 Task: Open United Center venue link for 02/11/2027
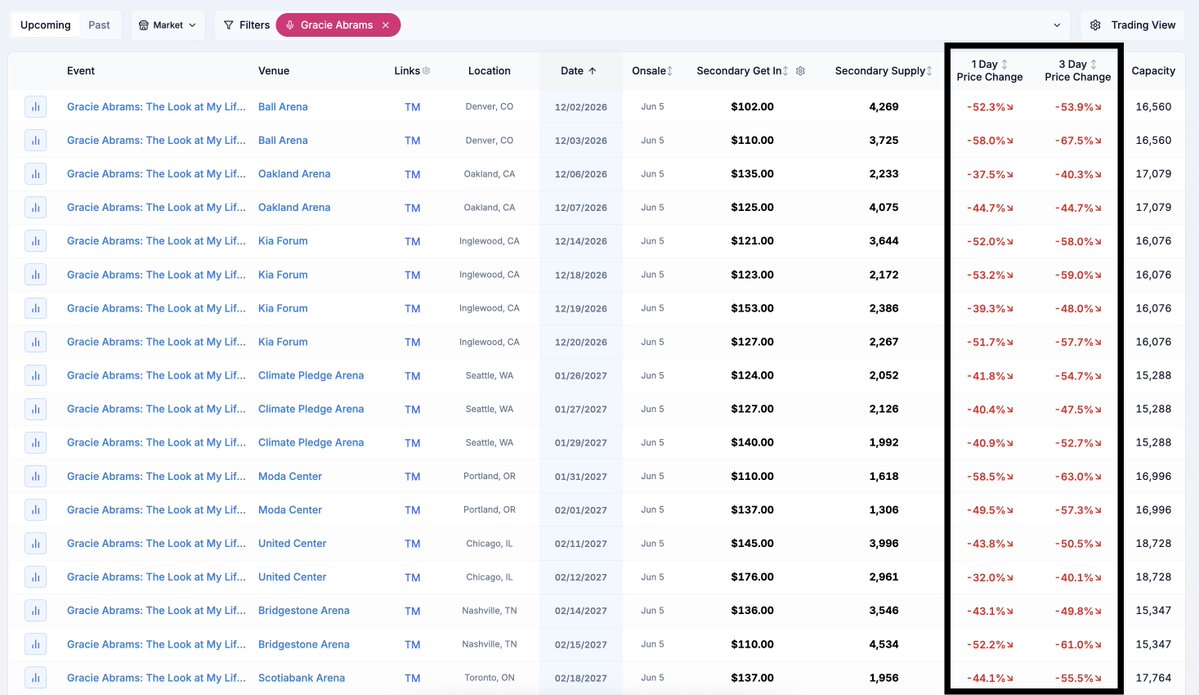pyautogui.click(x=292, y=544)
